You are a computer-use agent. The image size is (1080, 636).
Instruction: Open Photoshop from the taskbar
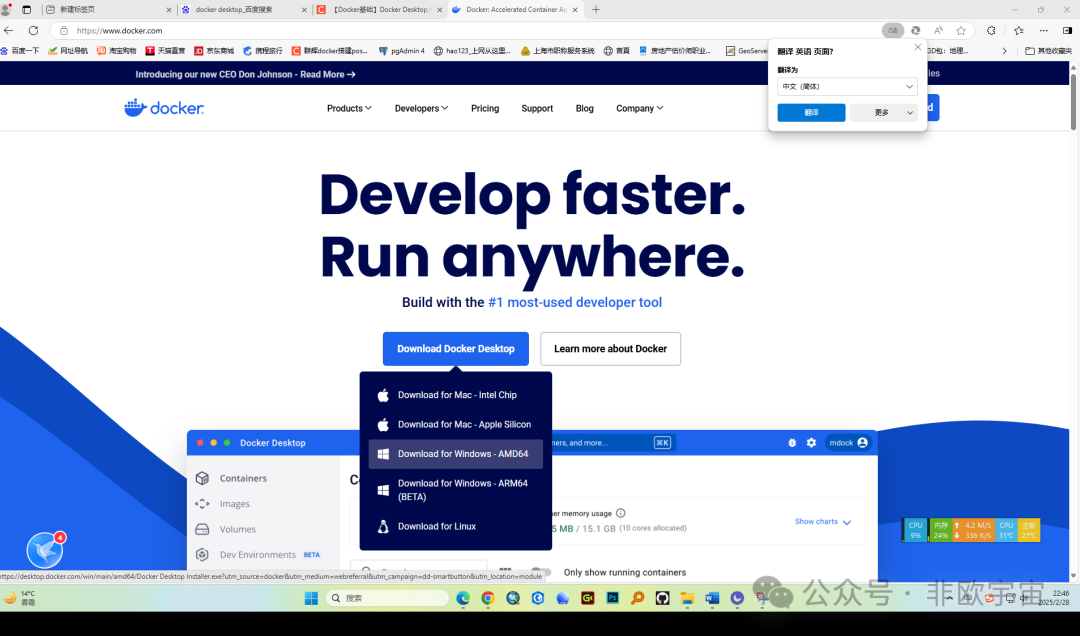(x=612, y=598)
